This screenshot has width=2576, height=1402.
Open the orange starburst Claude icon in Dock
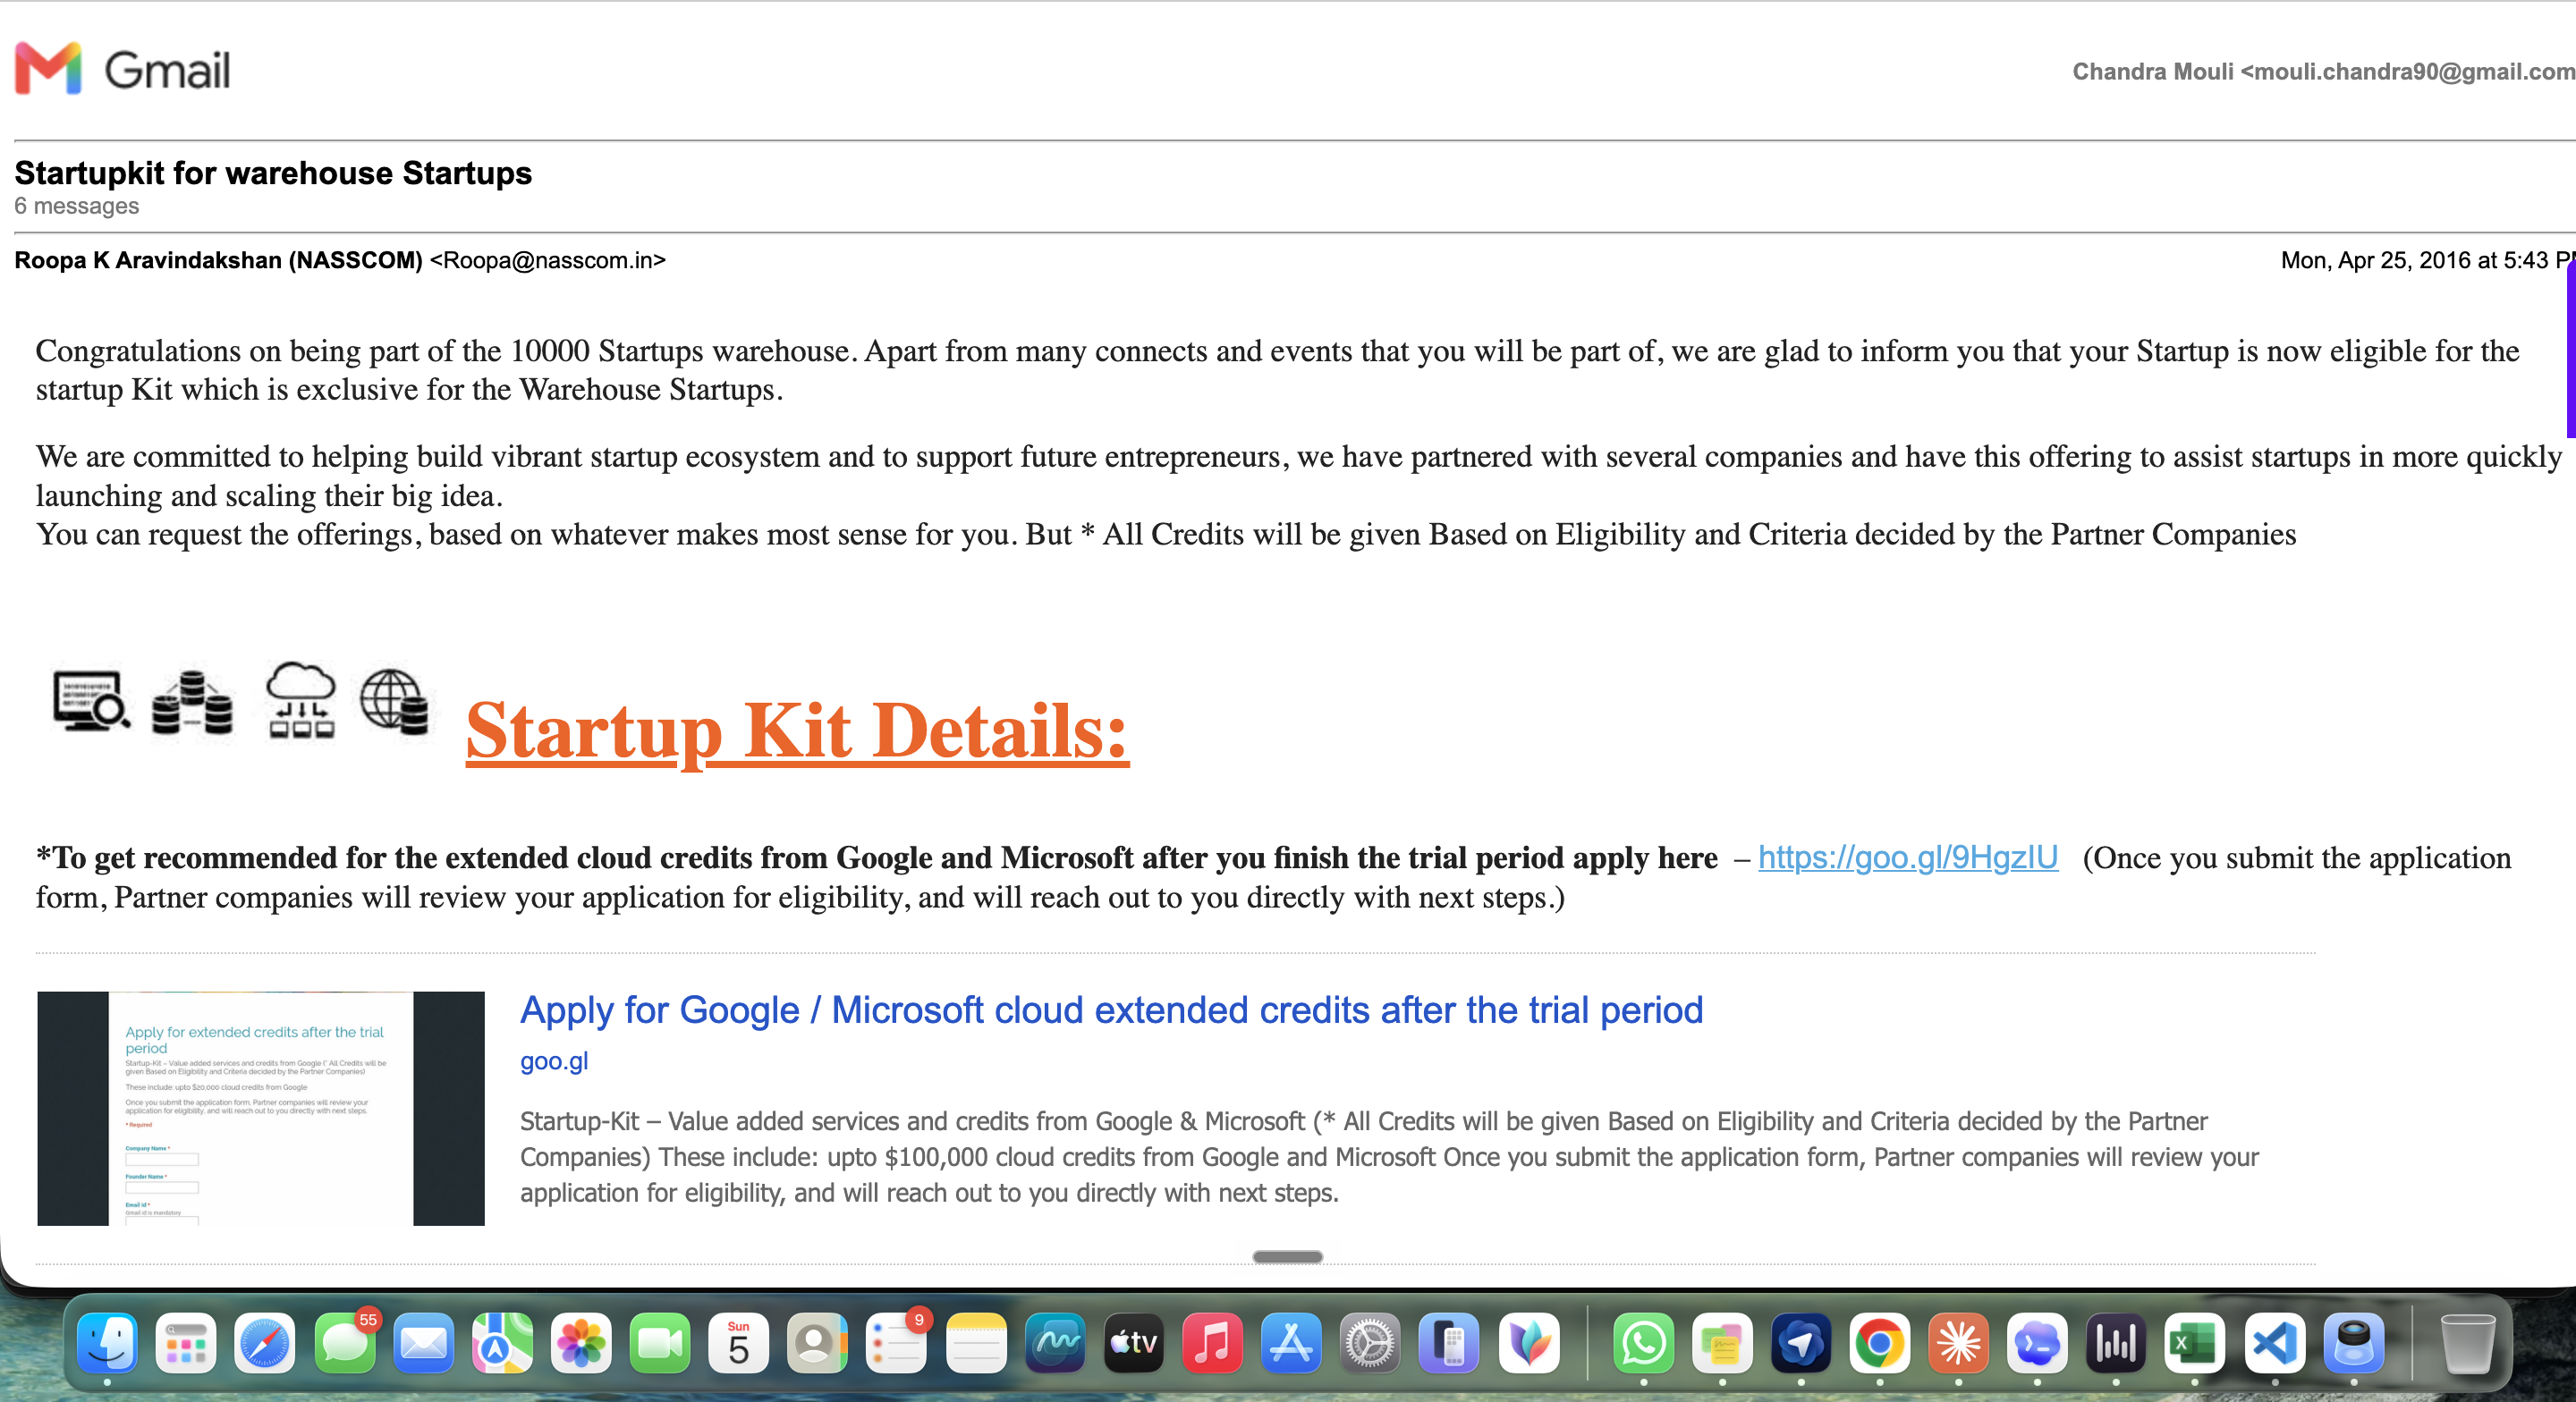coord(1958,1343)
